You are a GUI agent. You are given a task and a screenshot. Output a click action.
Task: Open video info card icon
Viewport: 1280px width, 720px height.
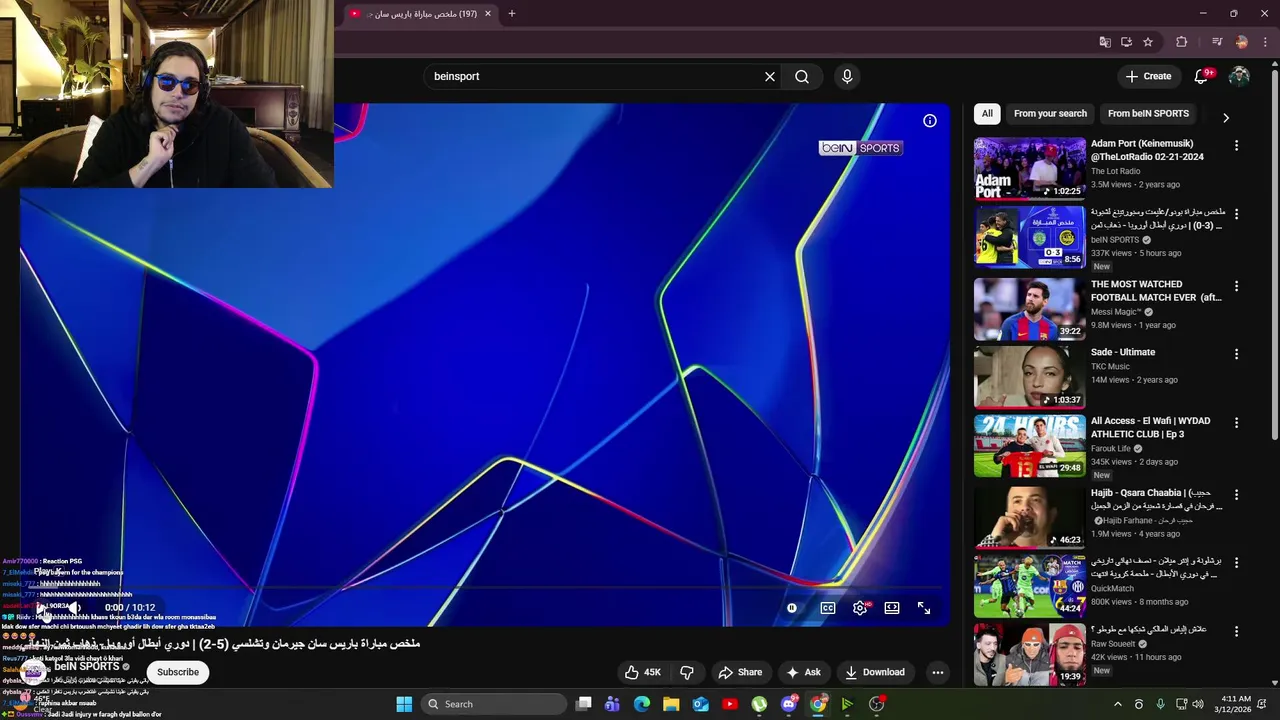coord(930,121)
